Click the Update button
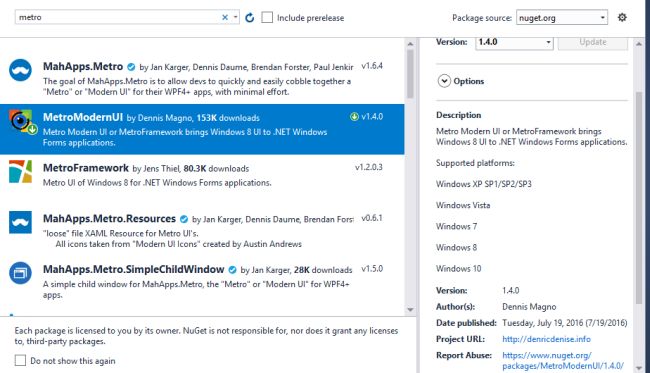Viewport: 650px width, 373px height. click(593, 42)
